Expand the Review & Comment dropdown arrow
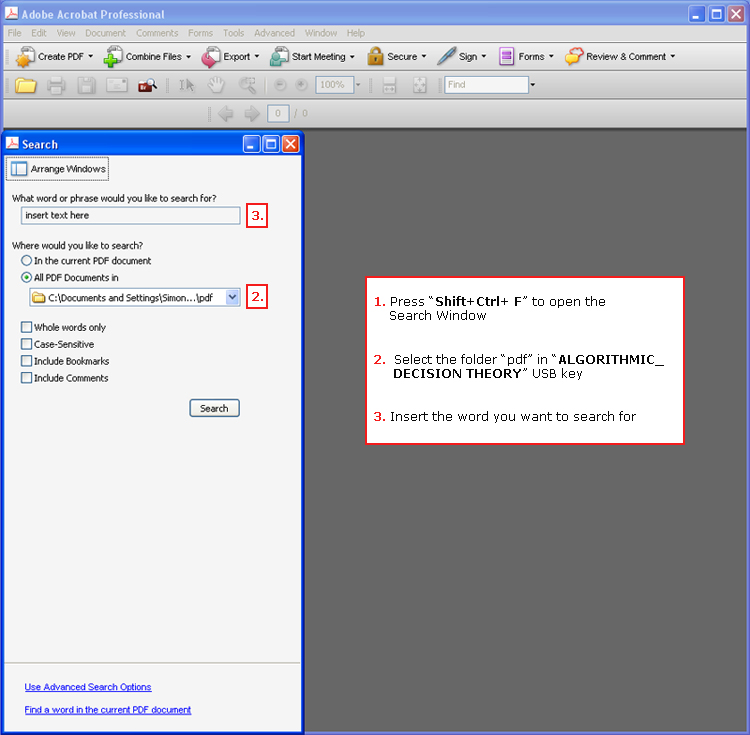750x735 pixels. [x=673, y=56]
